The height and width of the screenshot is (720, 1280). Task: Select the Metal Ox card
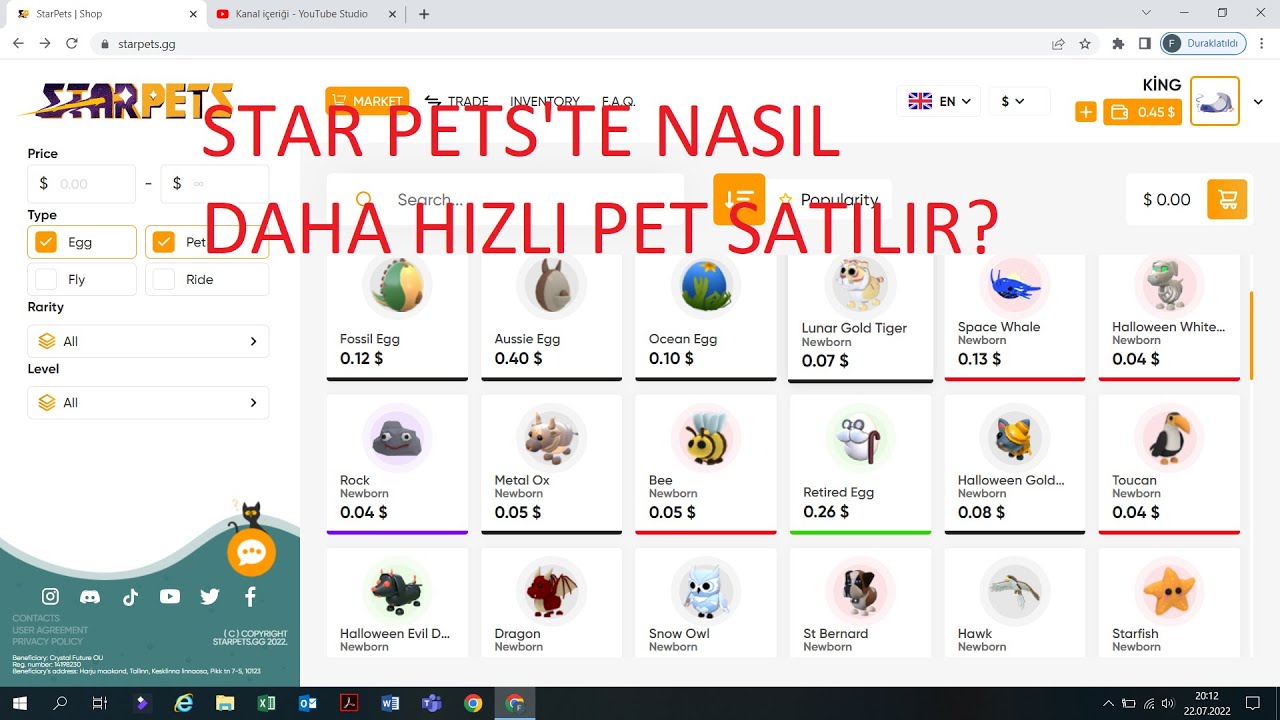pyautogui.click(x=552, y=464)
